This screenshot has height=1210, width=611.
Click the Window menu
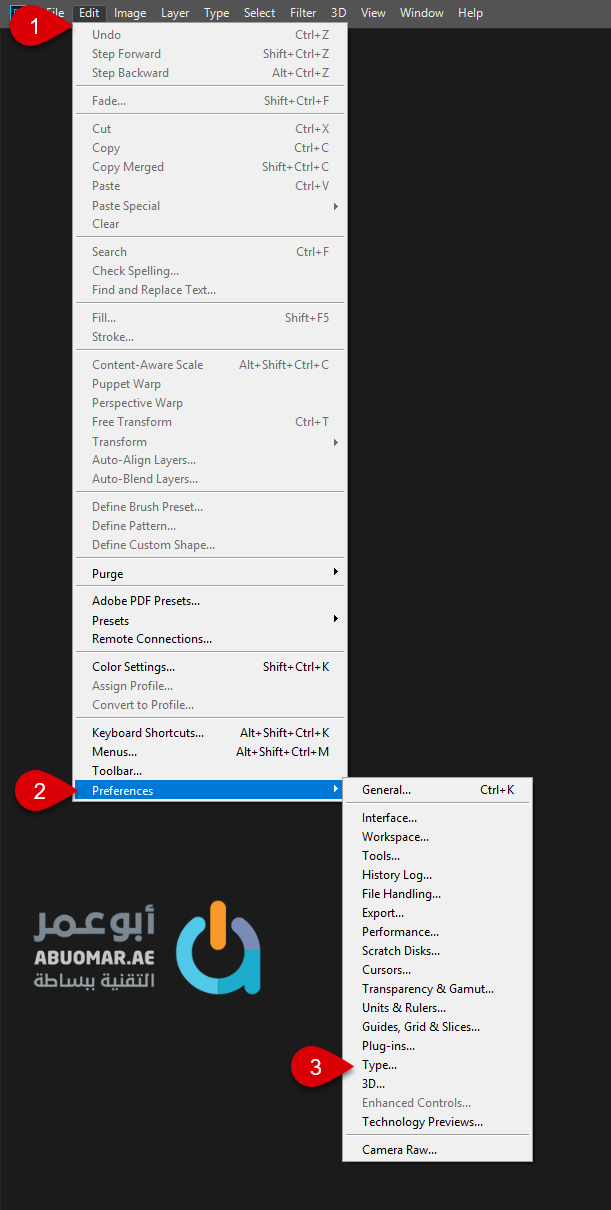point(423,13)
